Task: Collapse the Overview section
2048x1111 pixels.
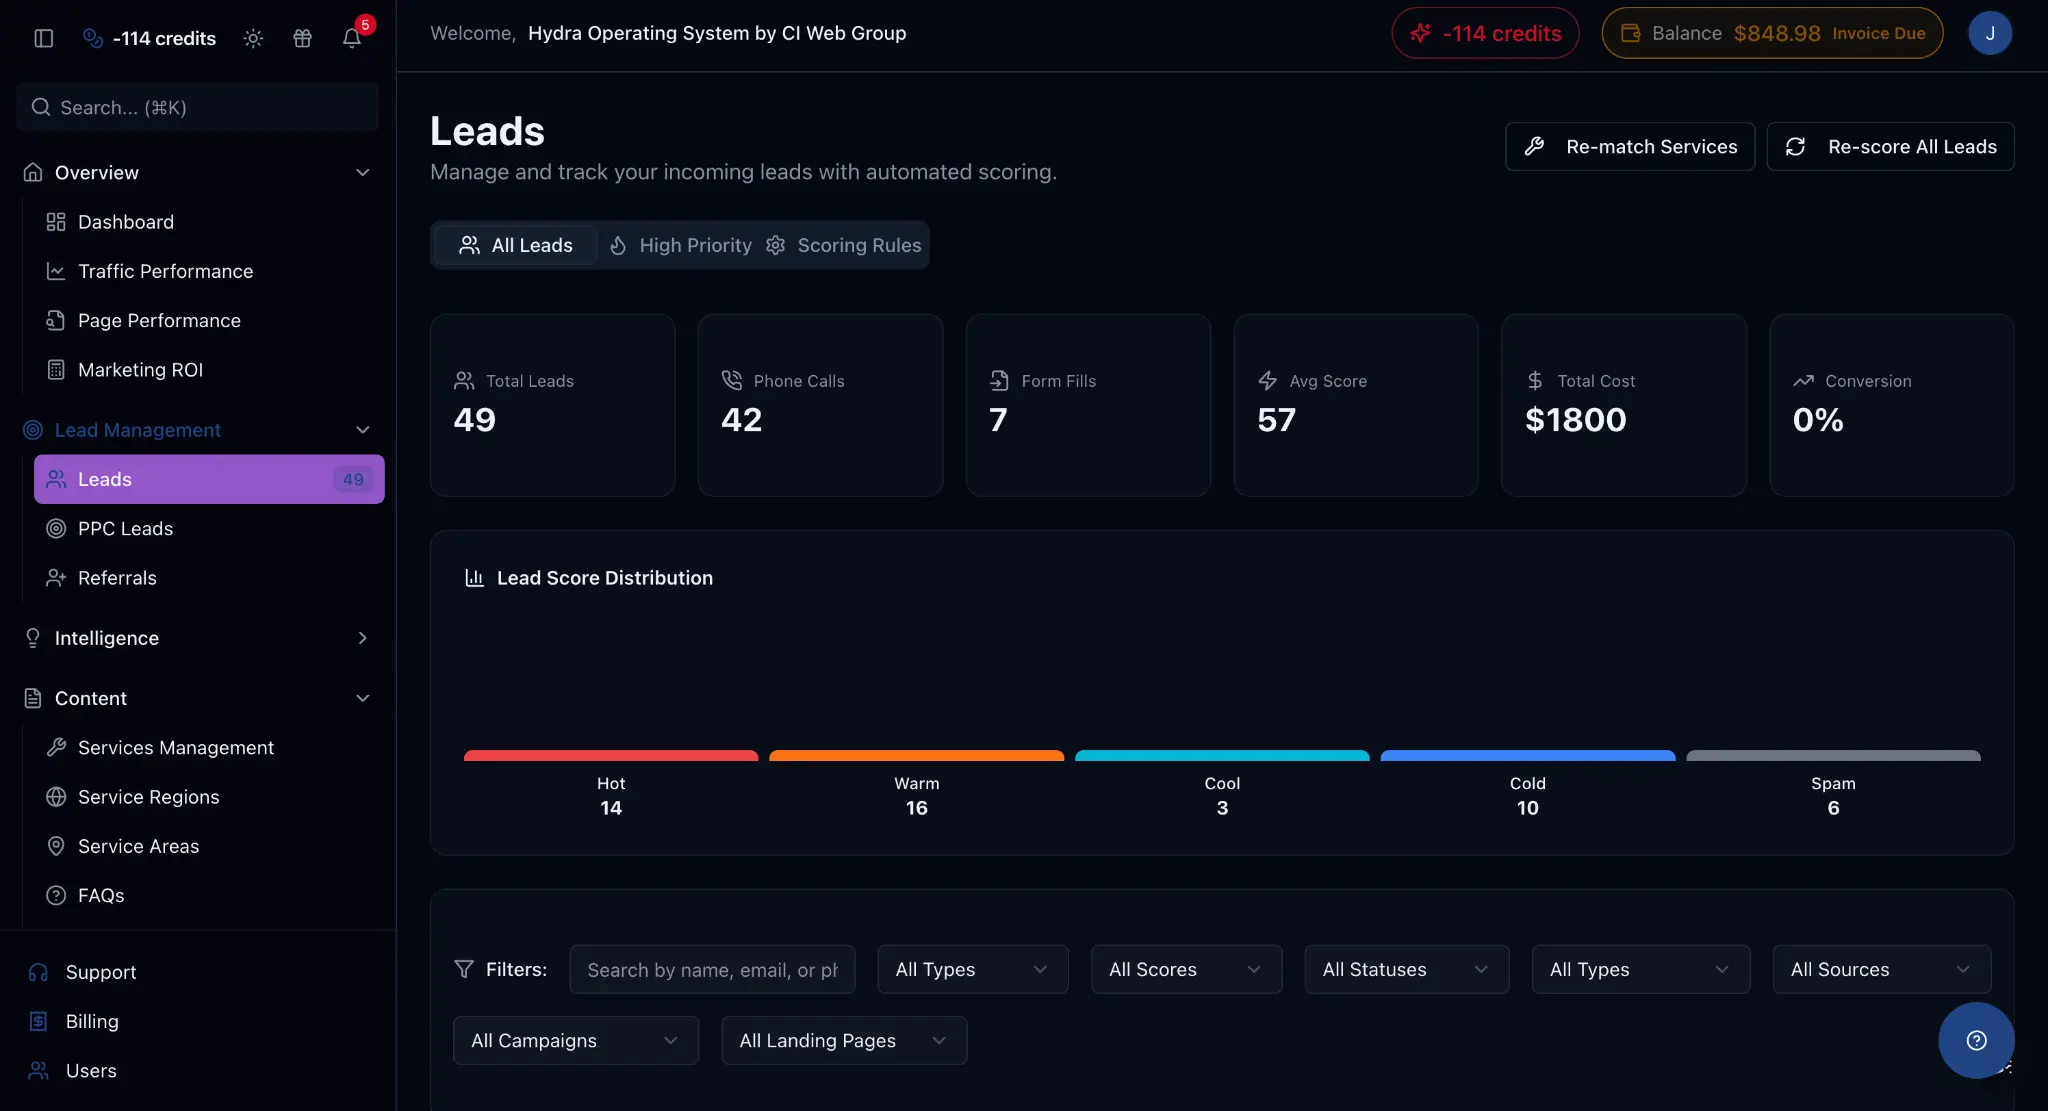Action: [x=362, y=172]
